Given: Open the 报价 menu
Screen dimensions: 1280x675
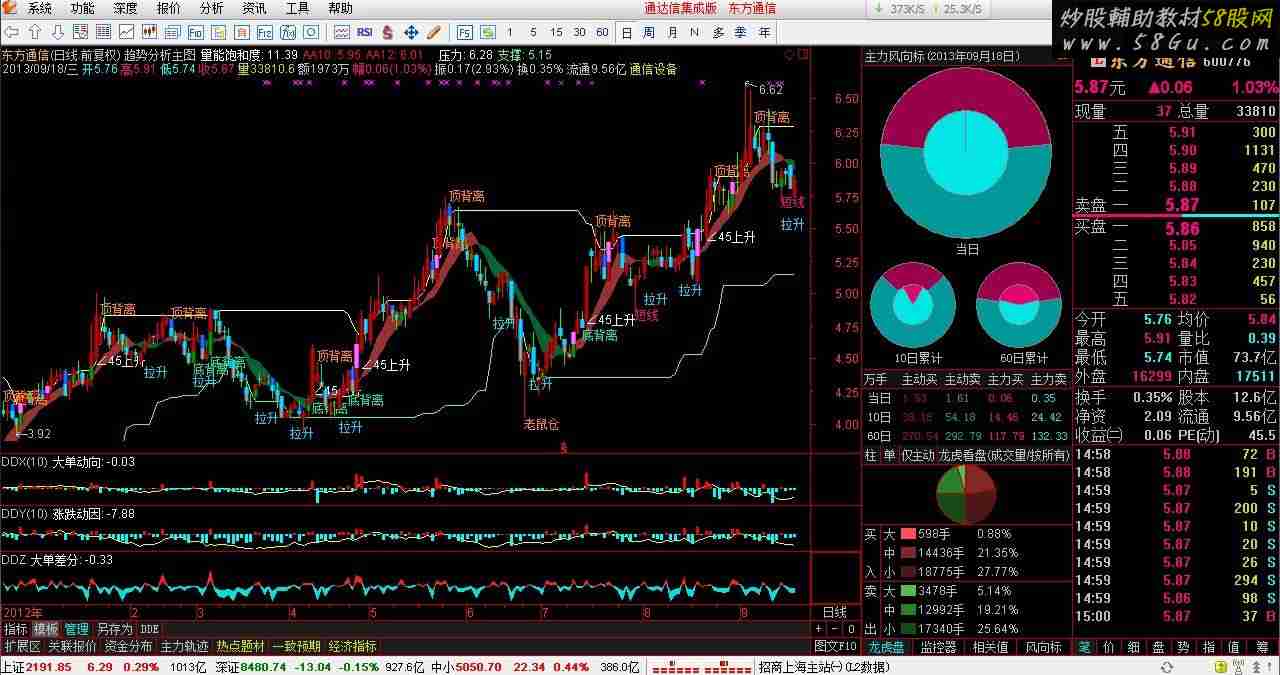Looking at the screenshot, I should pyautogui.click(x=169, y=8).
